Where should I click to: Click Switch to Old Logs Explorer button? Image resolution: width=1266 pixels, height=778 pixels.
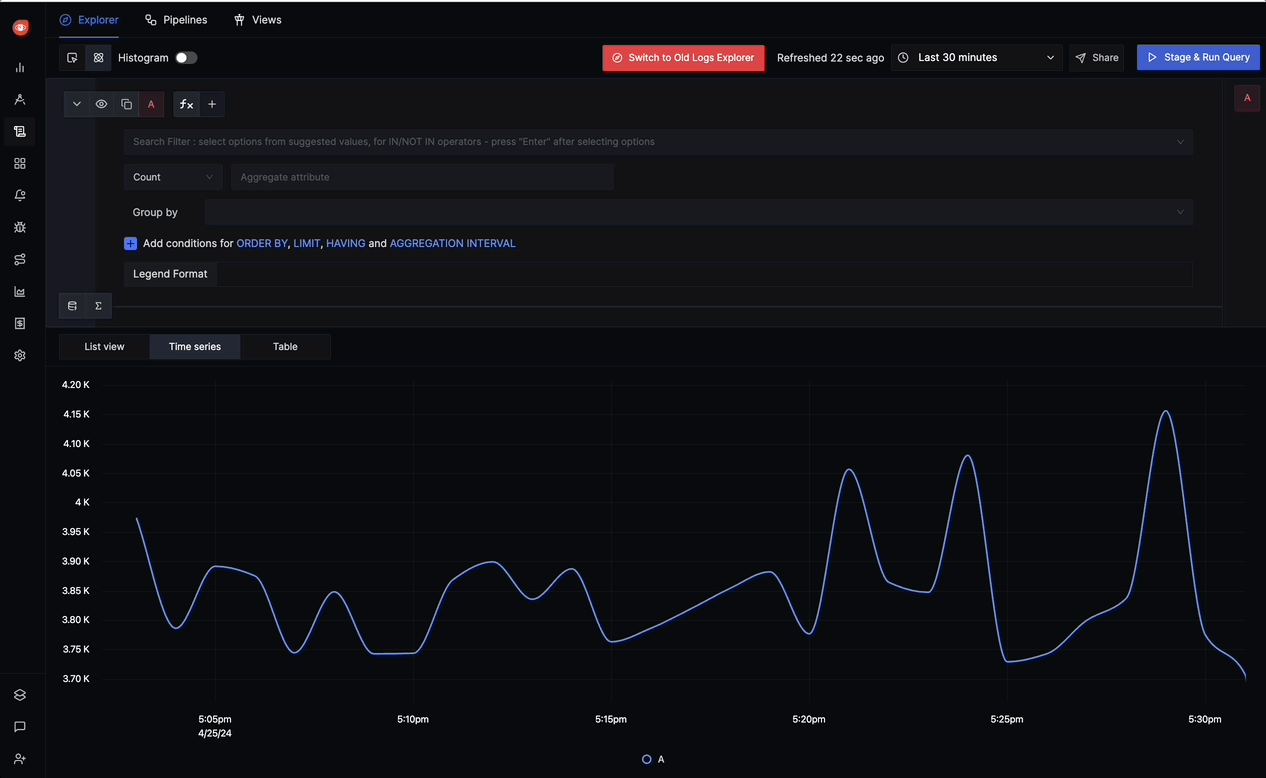point(683,58)
